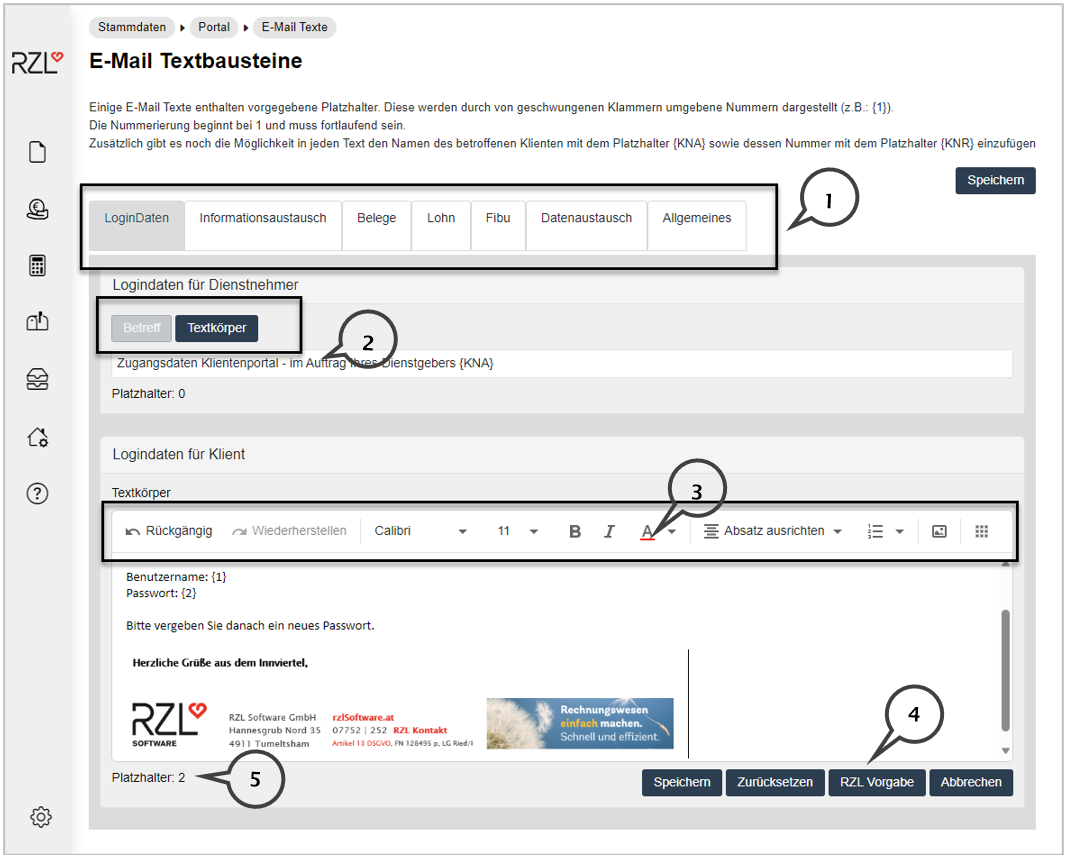Image resolution: width=1065 pixels, height=857 pixels.
Task: Click the document icon in left sidebar
Action: 37,152
